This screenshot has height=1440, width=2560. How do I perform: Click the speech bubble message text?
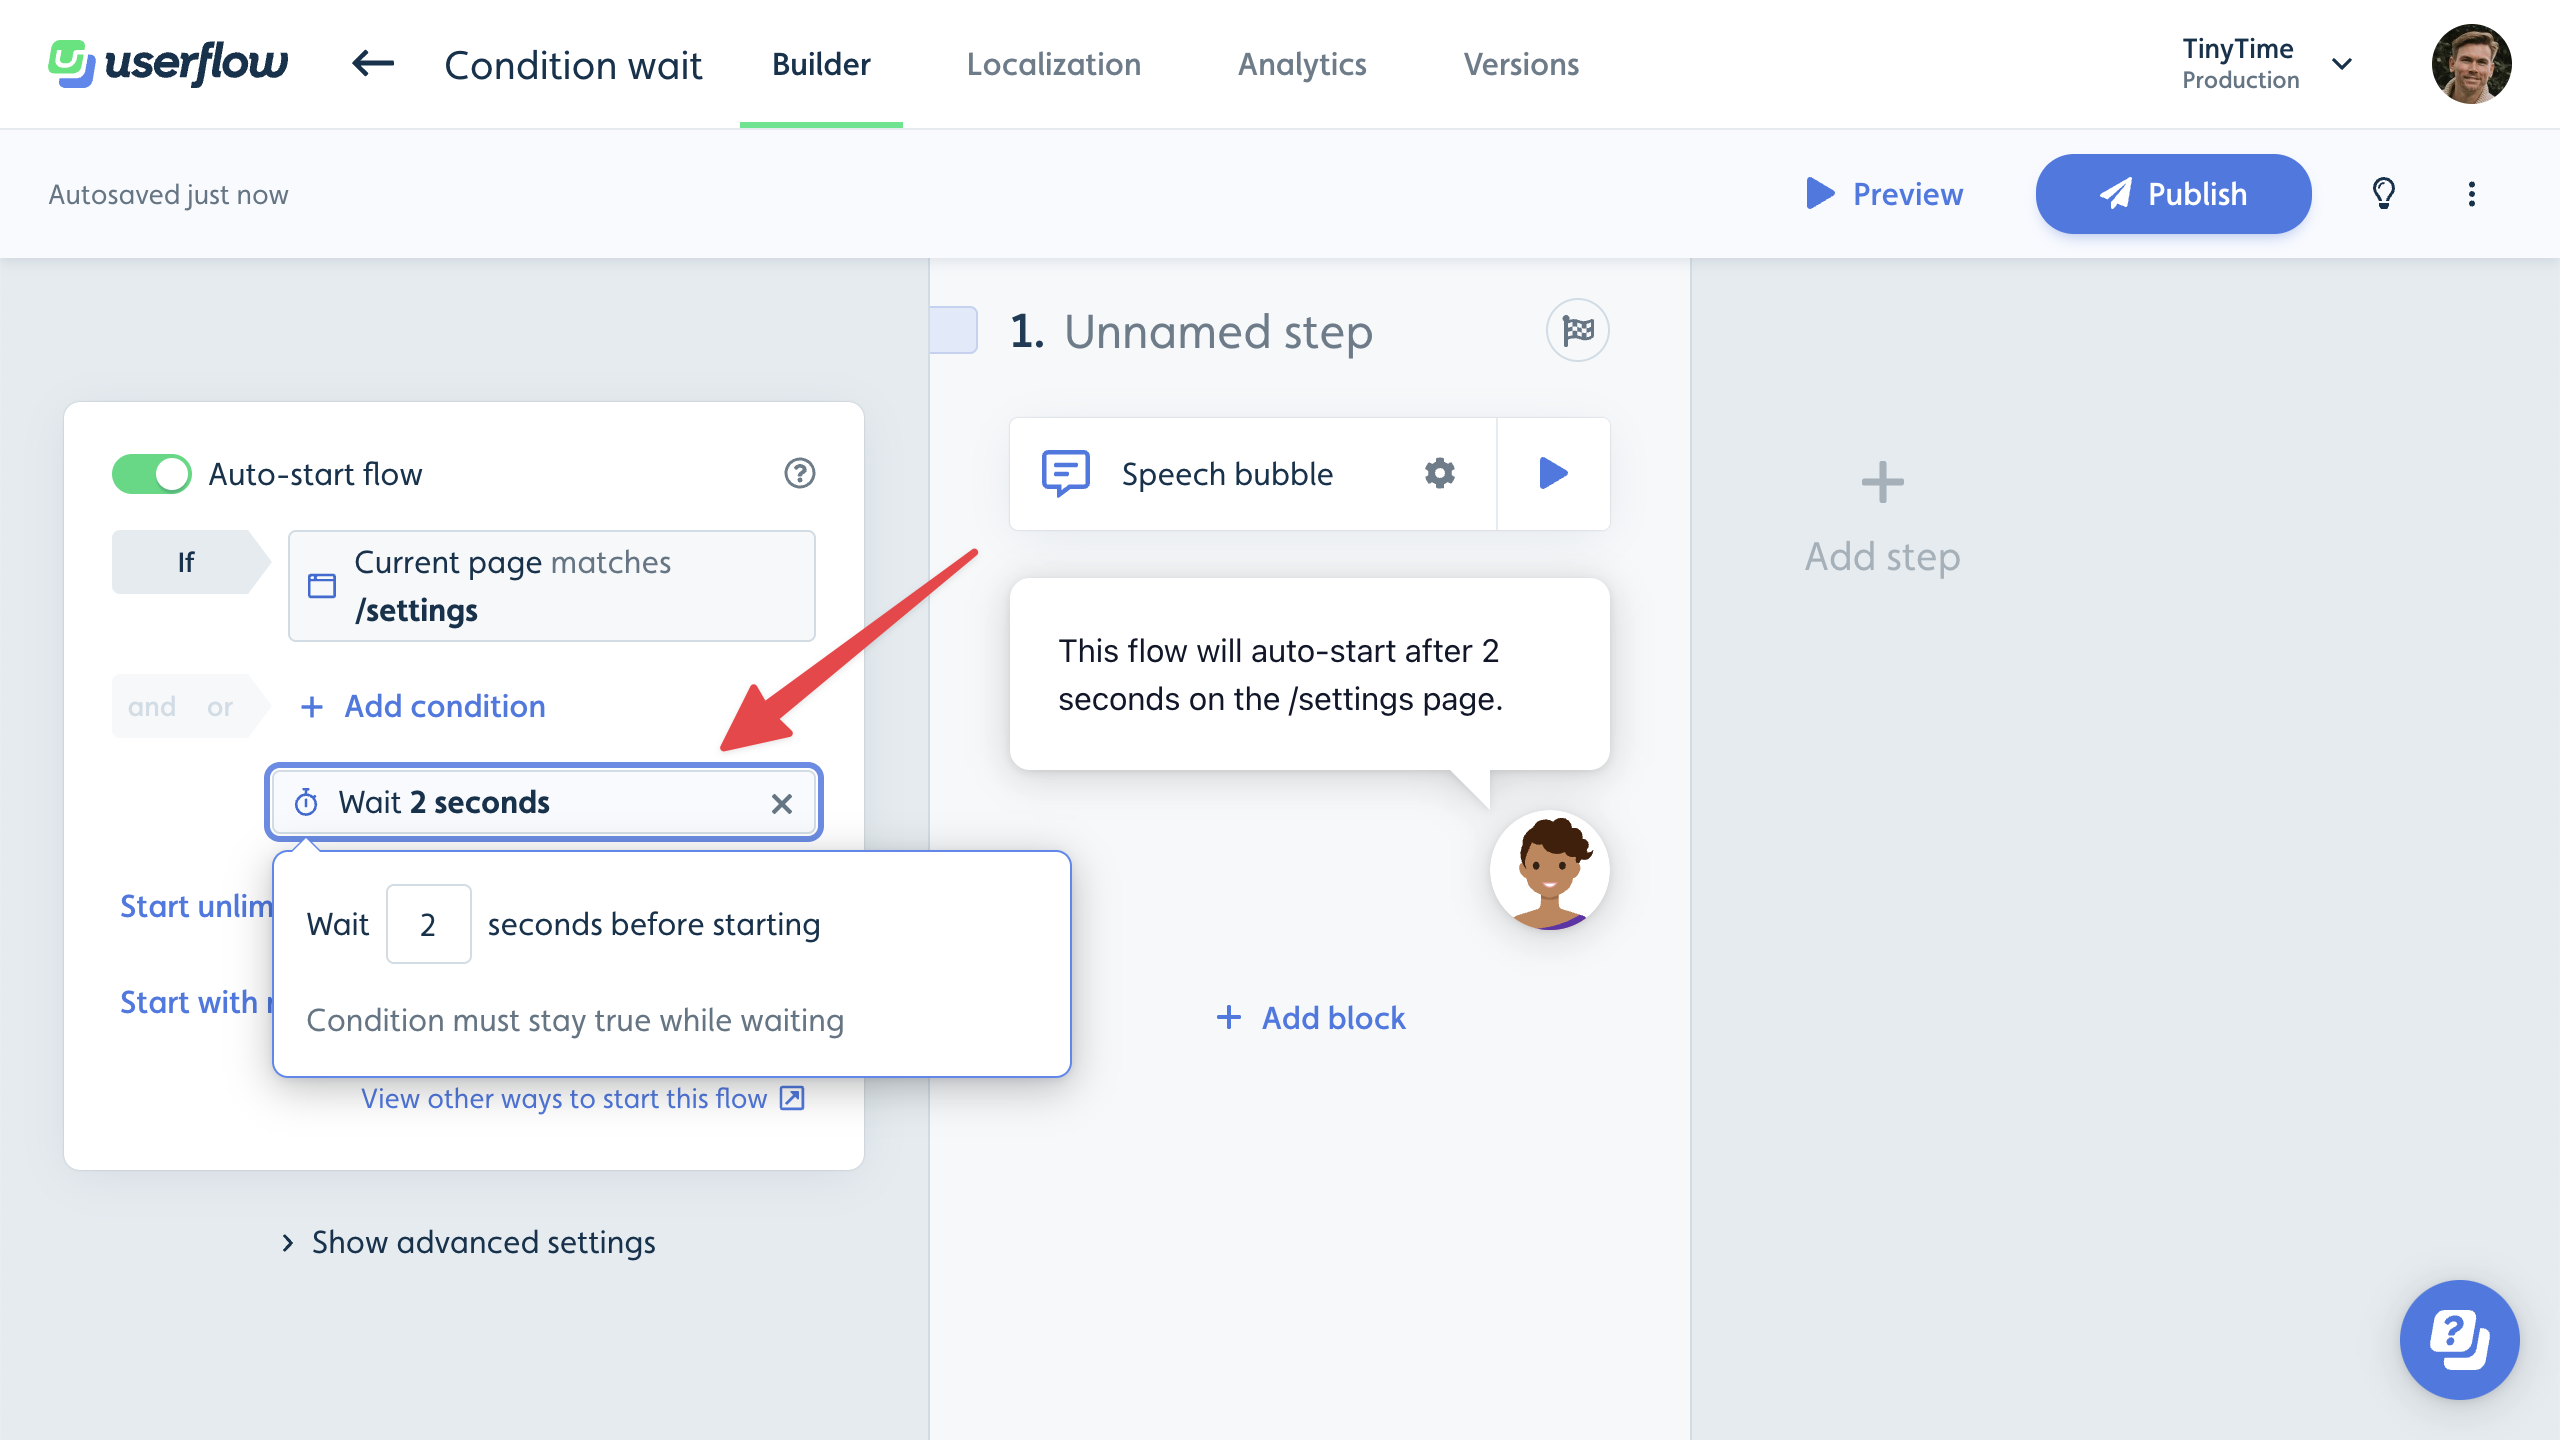1280,675
